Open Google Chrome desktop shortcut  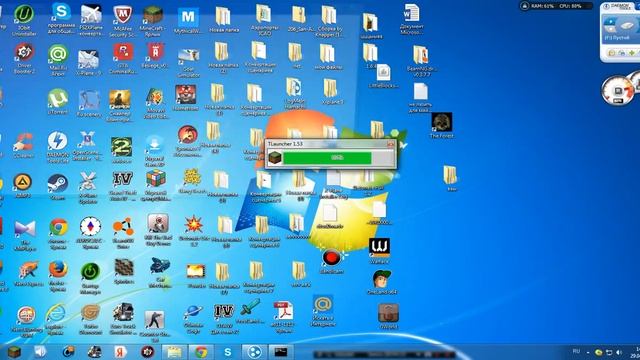point(58,227)
